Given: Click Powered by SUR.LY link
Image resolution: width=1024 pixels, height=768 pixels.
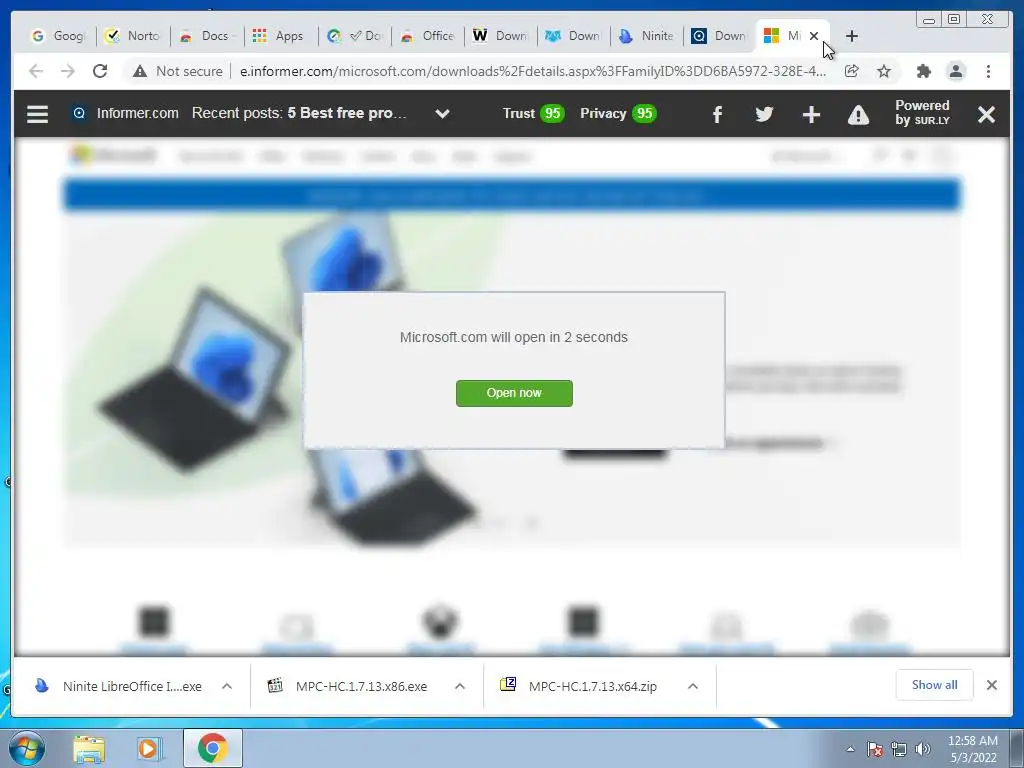Looking at the screenshot, I should point(922,112).
